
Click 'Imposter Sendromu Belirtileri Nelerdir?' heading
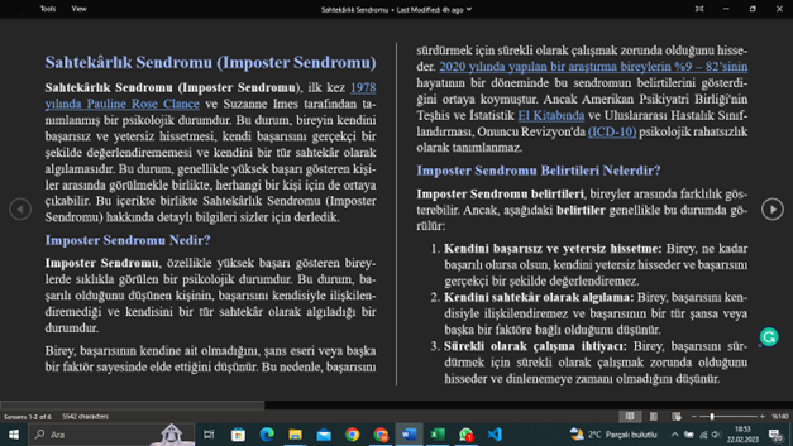pos(538,170)
